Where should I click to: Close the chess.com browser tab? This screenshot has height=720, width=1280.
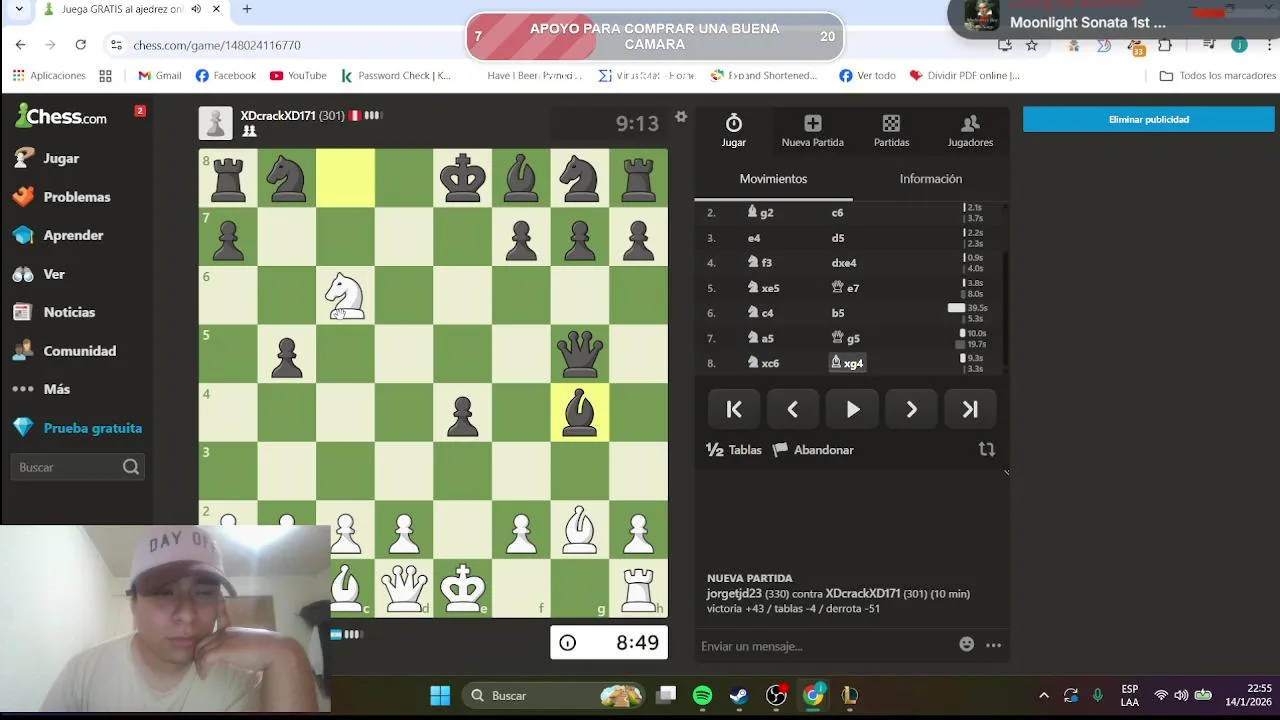coord(216,9)
